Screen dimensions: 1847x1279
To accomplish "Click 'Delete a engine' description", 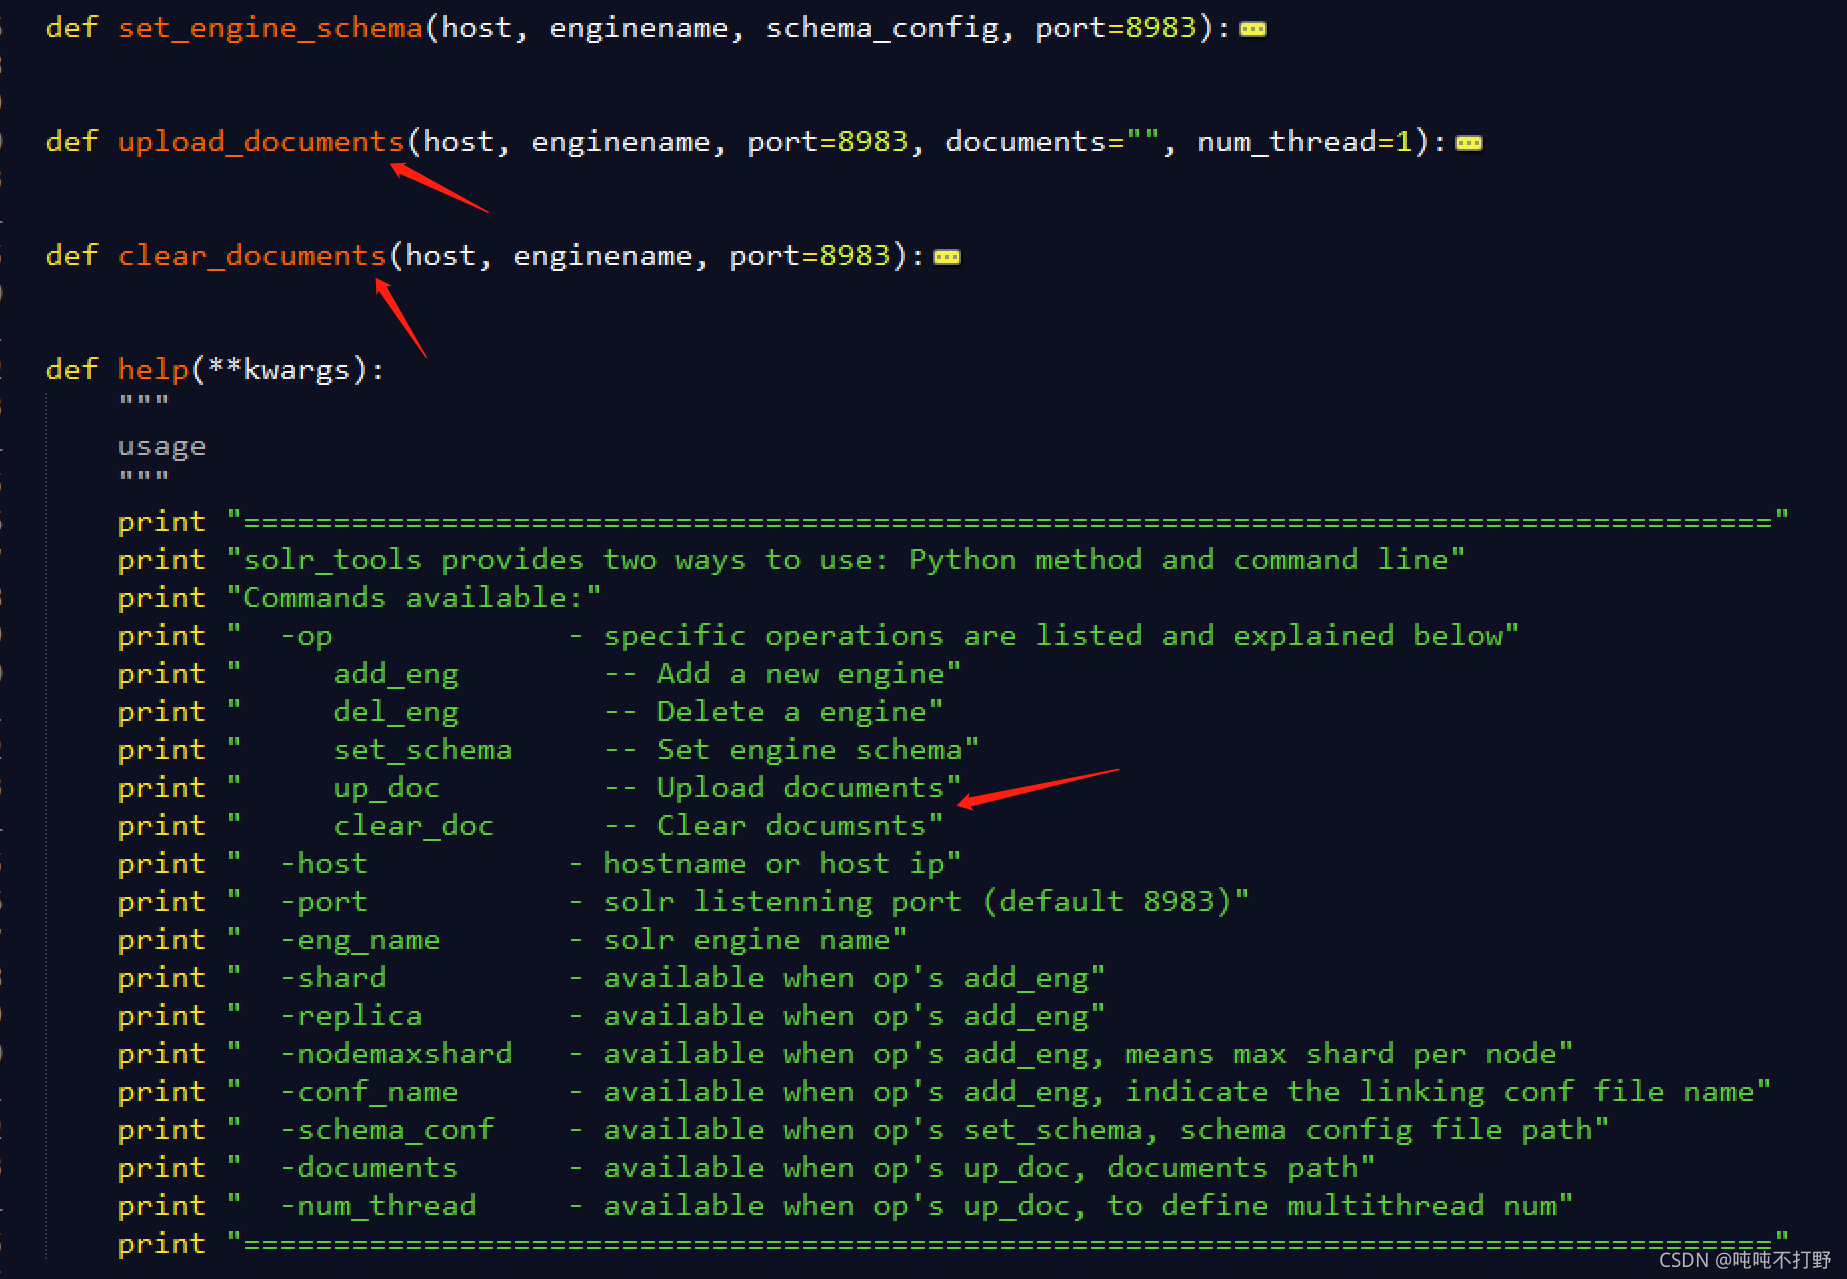I will coord(792,712).
